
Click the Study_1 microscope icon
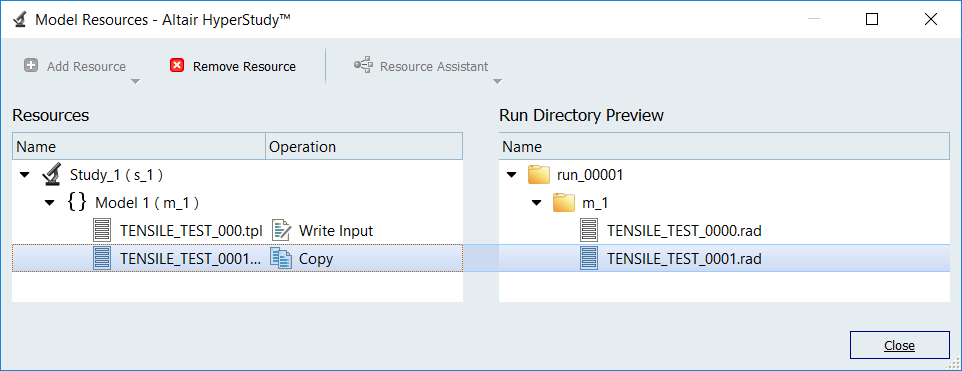click(52, 175)
